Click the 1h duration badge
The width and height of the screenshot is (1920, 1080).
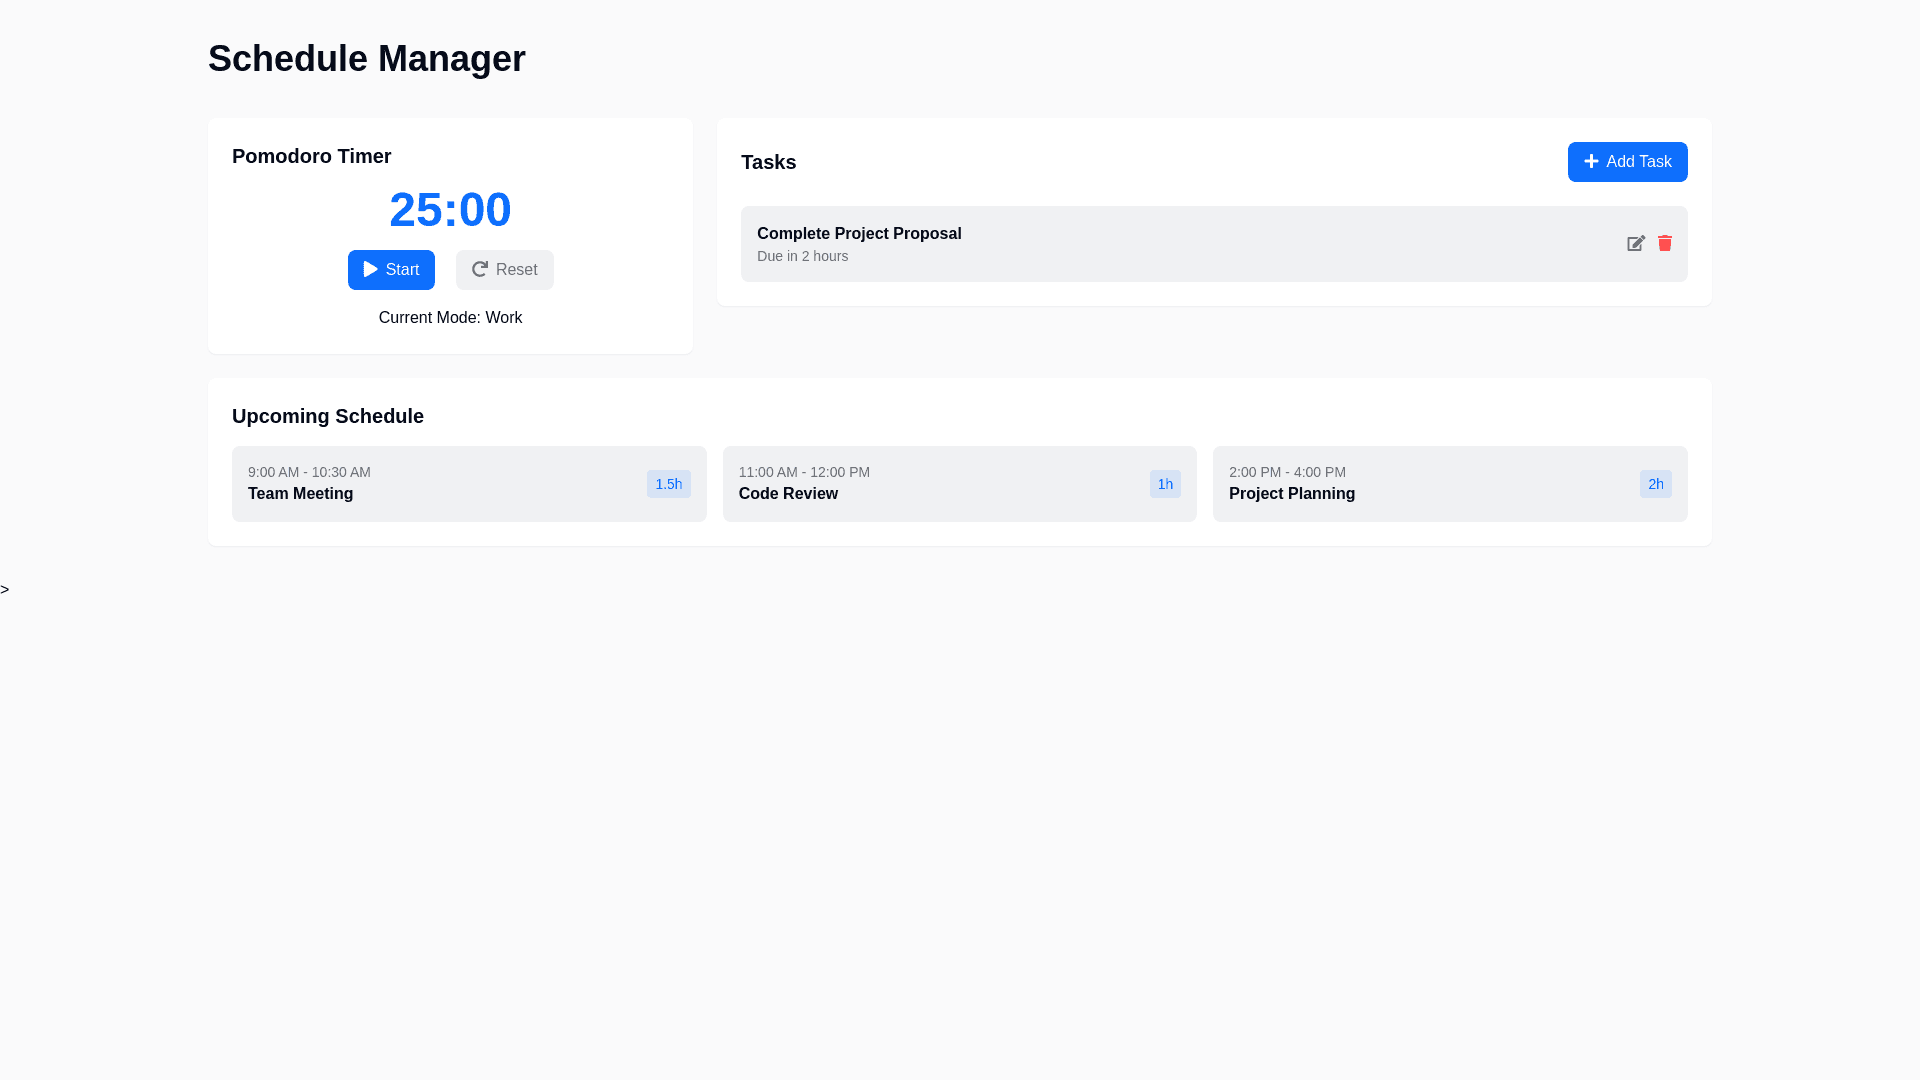(x=1165, y=484)
